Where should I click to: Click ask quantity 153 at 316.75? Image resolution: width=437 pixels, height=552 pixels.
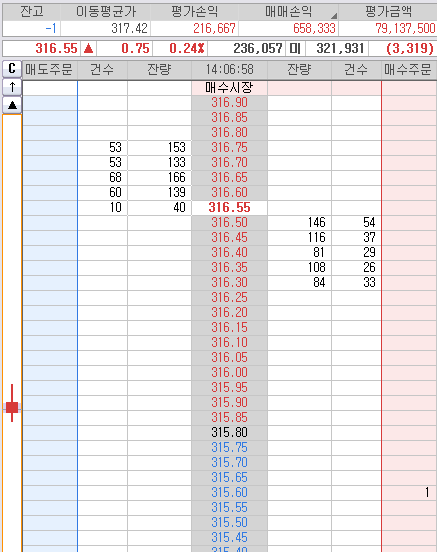176,148
